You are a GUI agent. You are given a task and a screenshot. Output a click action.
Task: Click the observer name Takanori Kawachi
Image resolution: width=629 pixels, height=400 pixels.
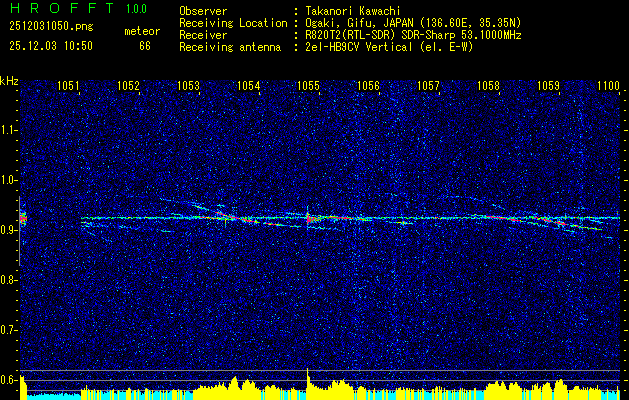coord(353,11)
